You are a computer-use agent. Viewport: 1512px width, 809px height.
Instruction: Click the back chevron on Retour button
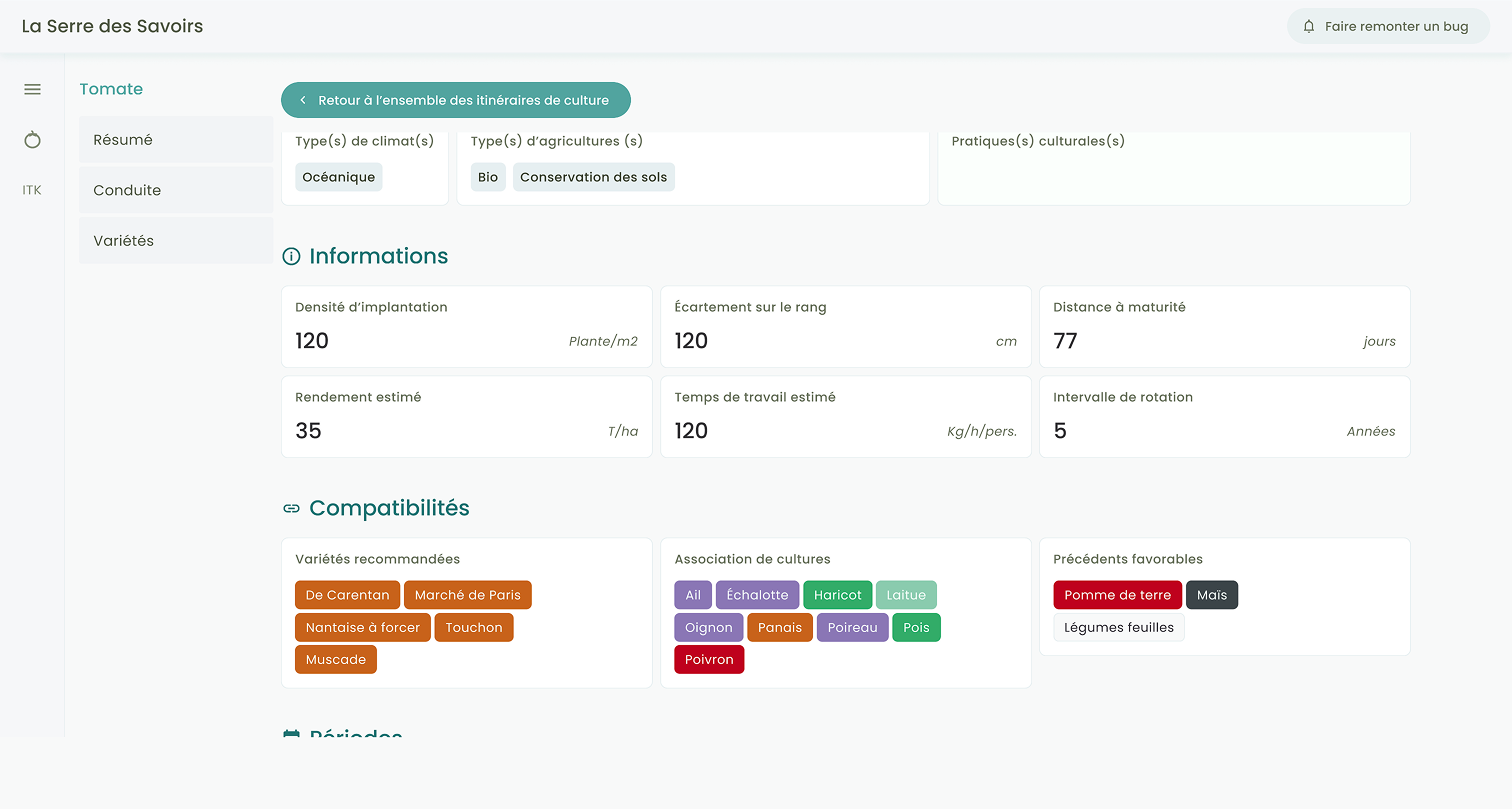[303, 101]
